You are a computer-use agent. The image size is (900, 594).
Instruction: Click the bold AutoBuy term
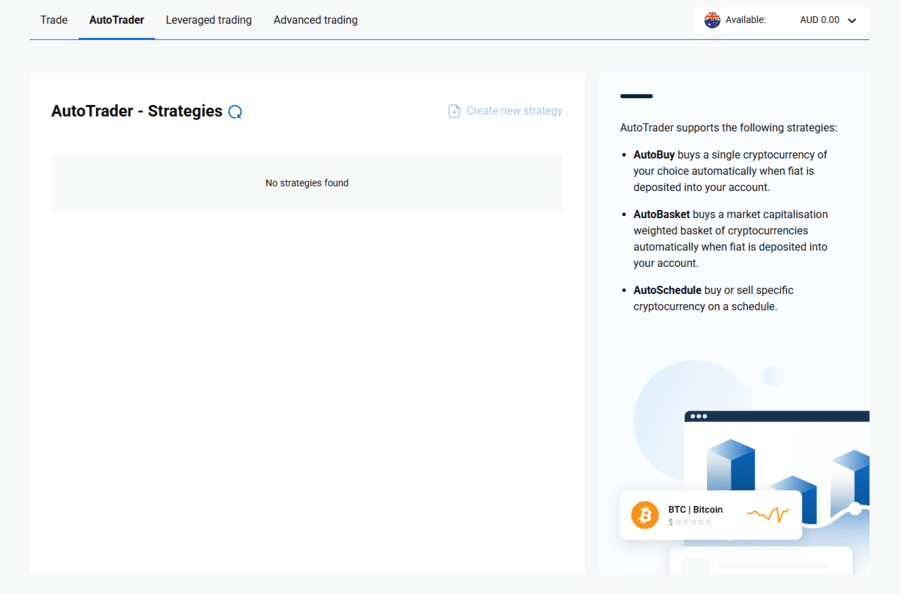tap(654, 155)
